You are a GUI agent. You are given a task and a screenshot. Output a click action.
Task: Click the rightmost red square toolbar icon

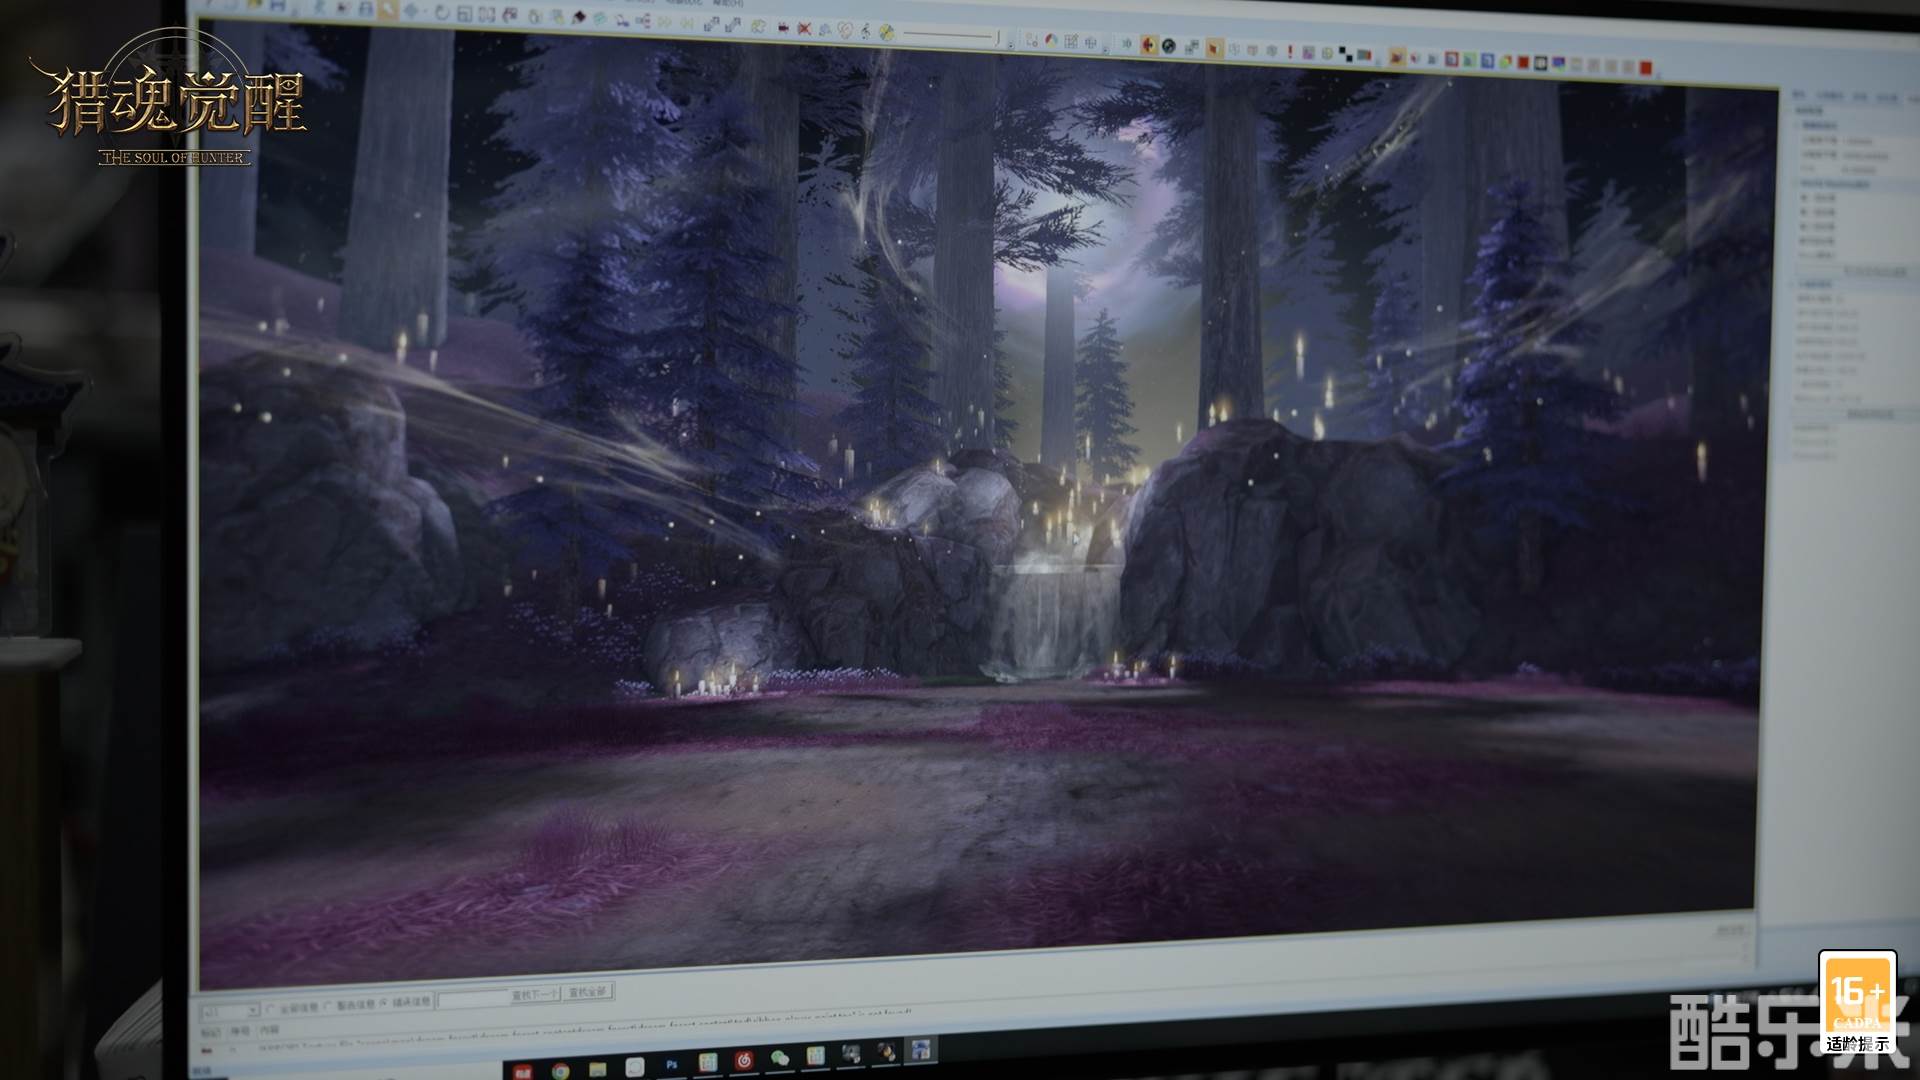[x=1645, y=68]
